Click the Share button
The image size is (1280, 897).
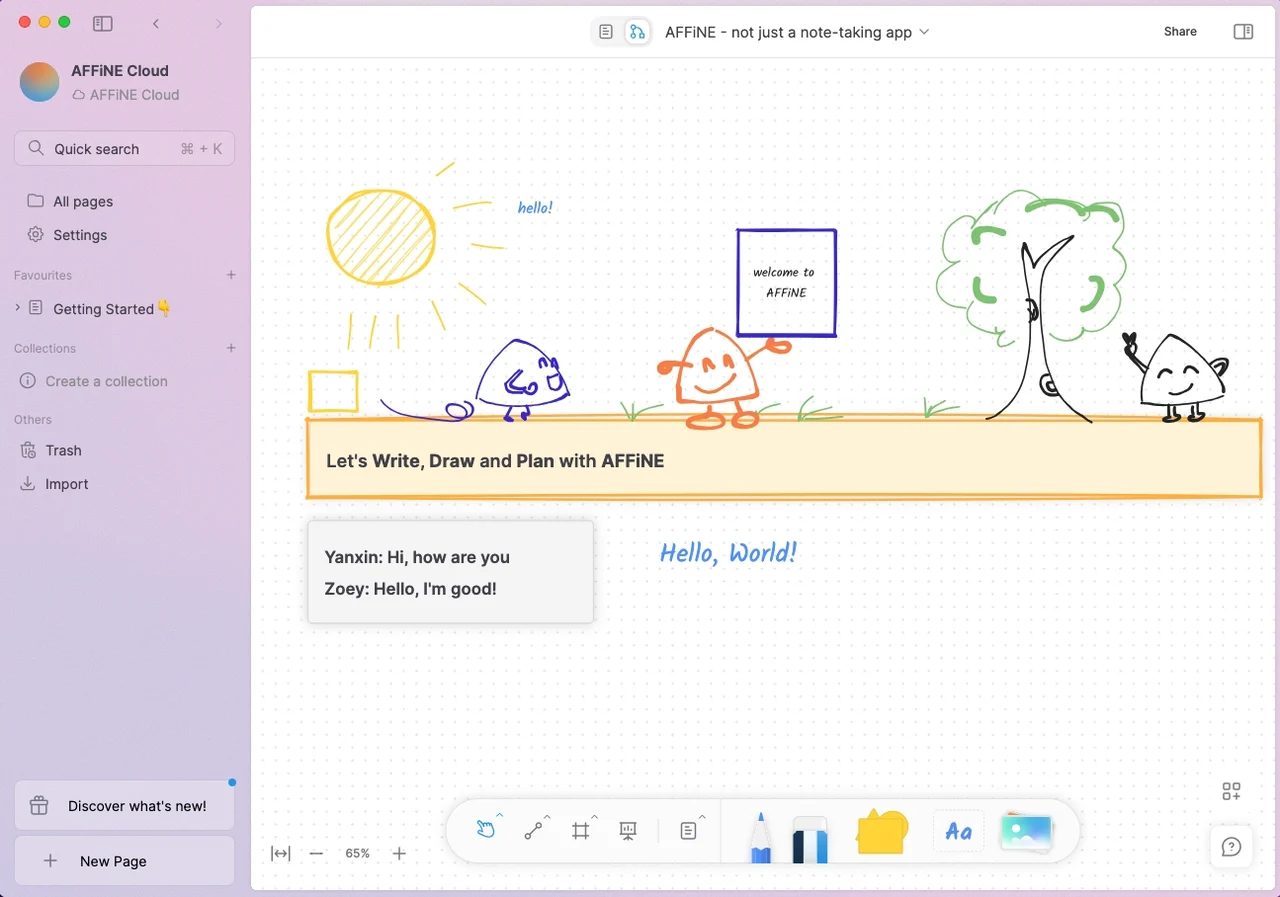click(1180, 32)
